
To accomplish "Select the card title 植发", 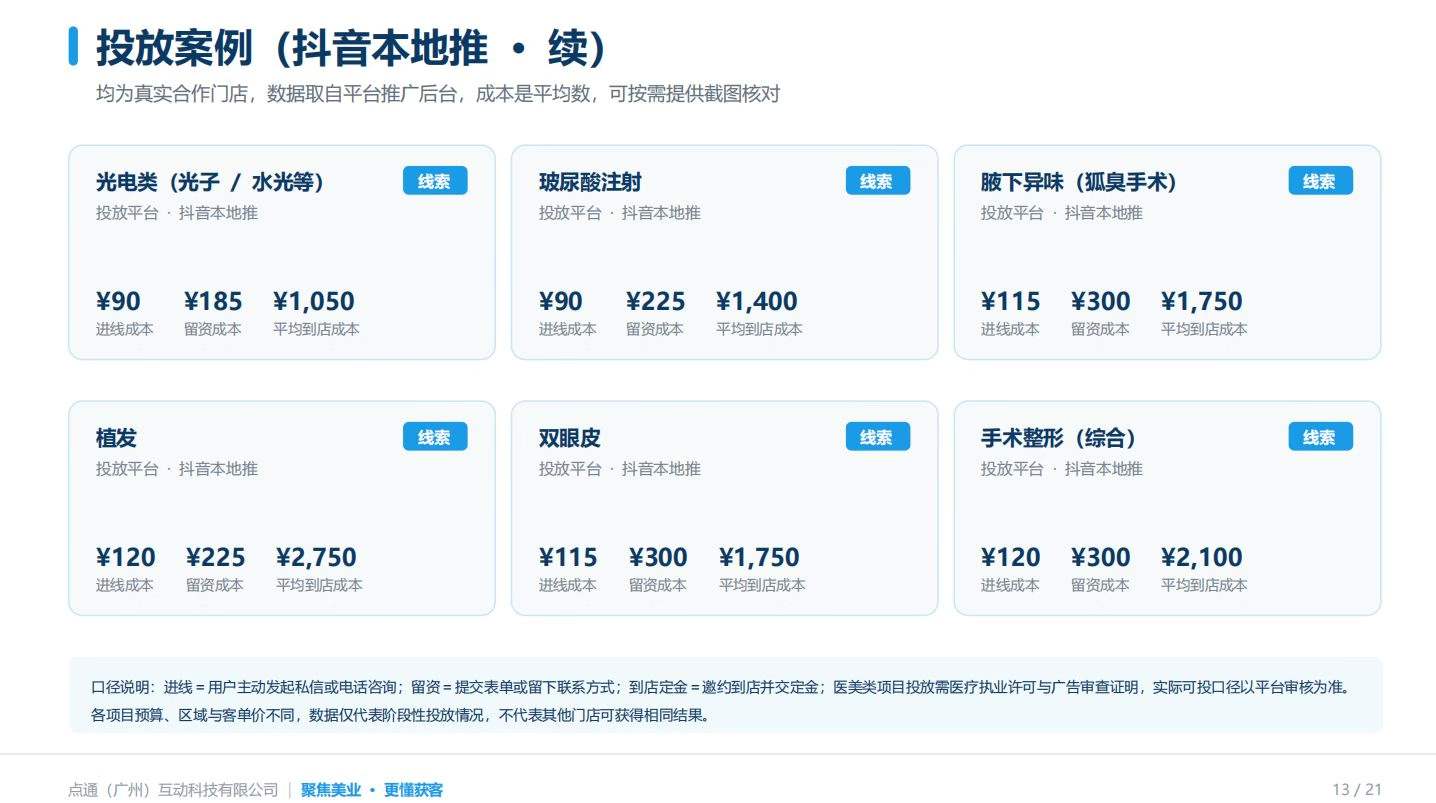I will pyautogui.click(x=116, y=438).
